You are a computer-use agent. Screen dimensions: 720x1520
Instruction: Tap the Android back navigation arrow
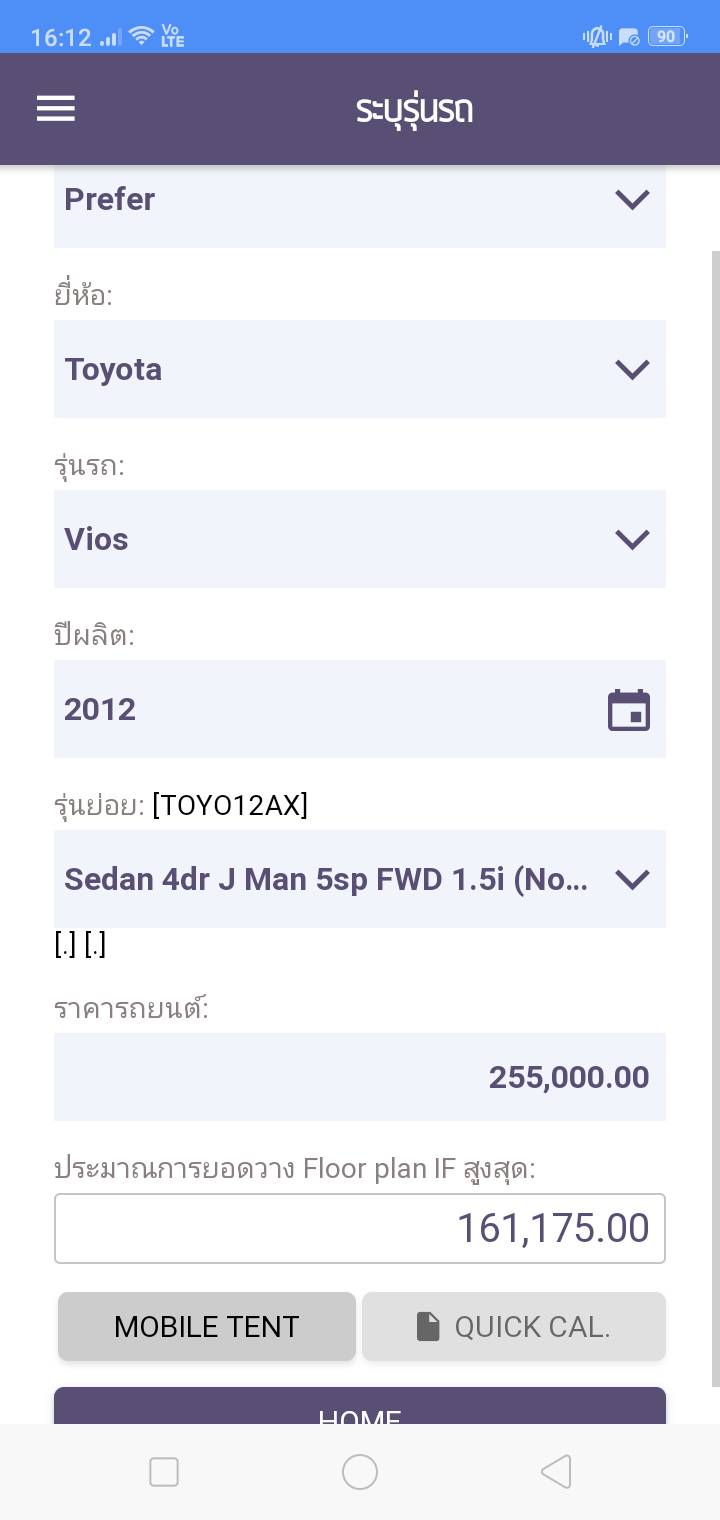click(556, 1471)
